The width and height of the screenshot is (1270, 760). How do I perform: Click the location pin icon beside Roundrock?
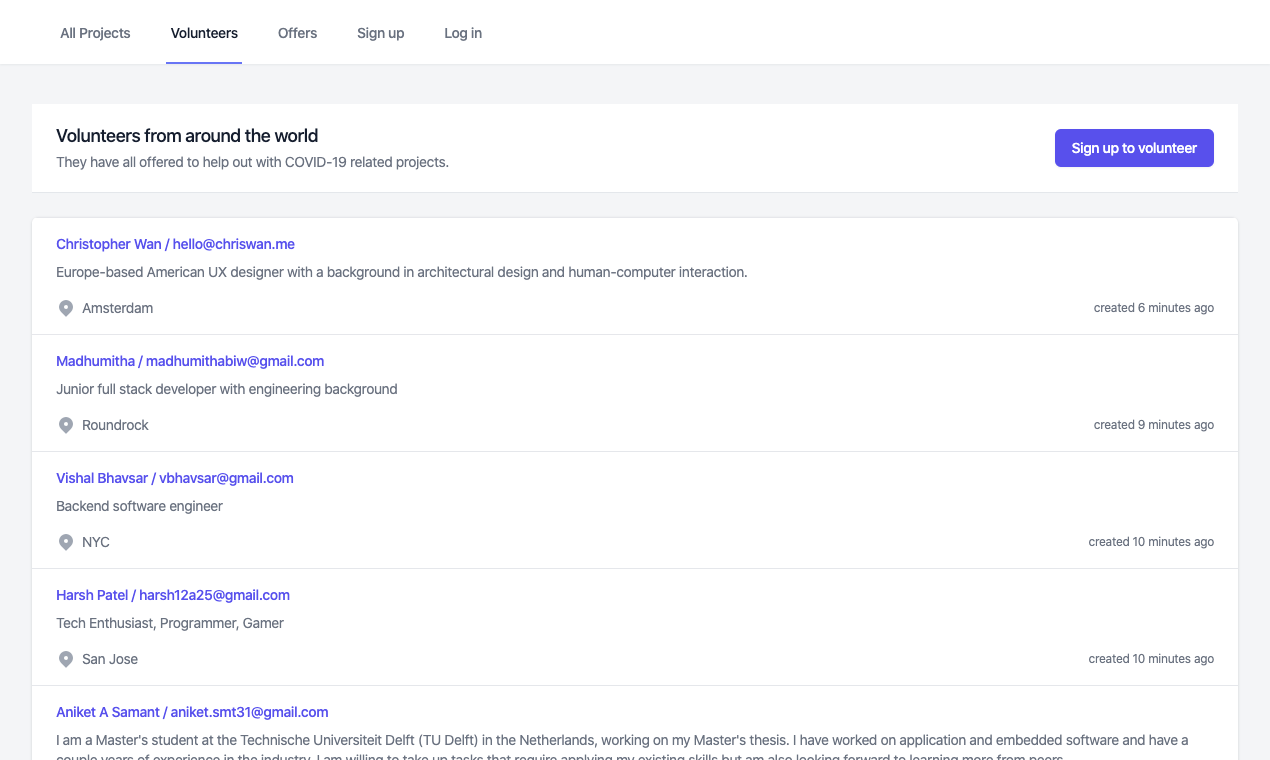[66, 425]
